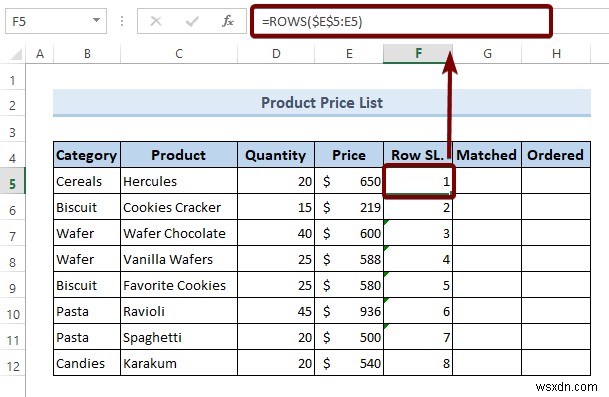The height and width of the screenshot is (397, 609).
Task: Select the 'Wafer Chocolate' cell
Action: [x=179, y=233]
